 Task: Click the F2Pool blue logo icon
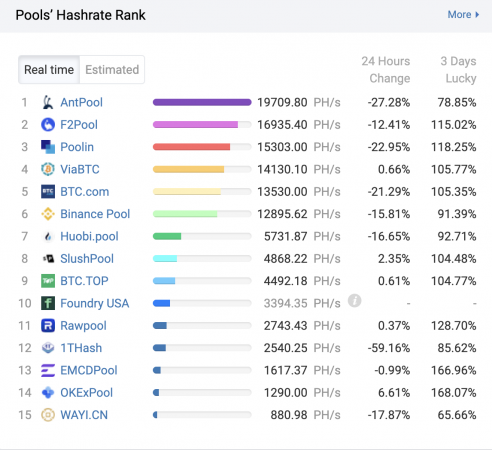48,125
